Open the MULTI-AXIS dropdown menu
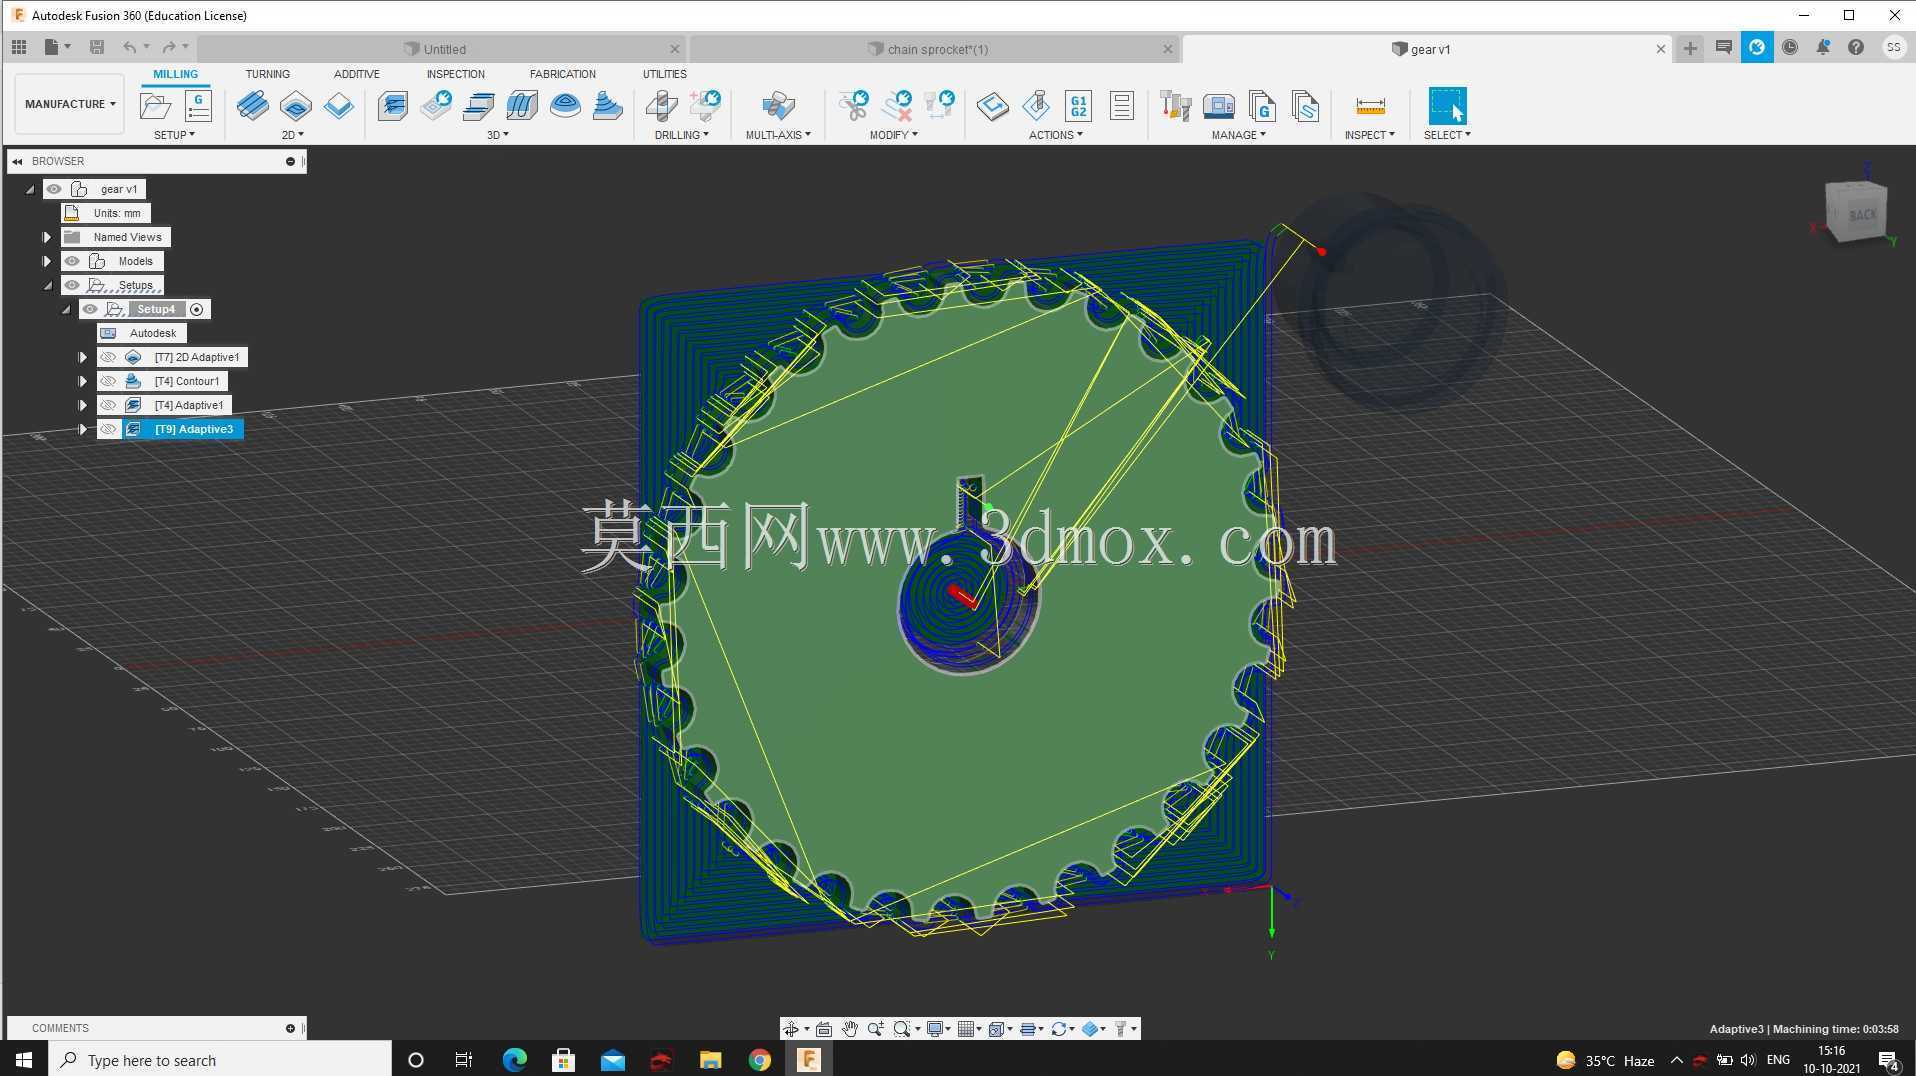The width and height of the screenshot is (1916, 1076). 778,135
